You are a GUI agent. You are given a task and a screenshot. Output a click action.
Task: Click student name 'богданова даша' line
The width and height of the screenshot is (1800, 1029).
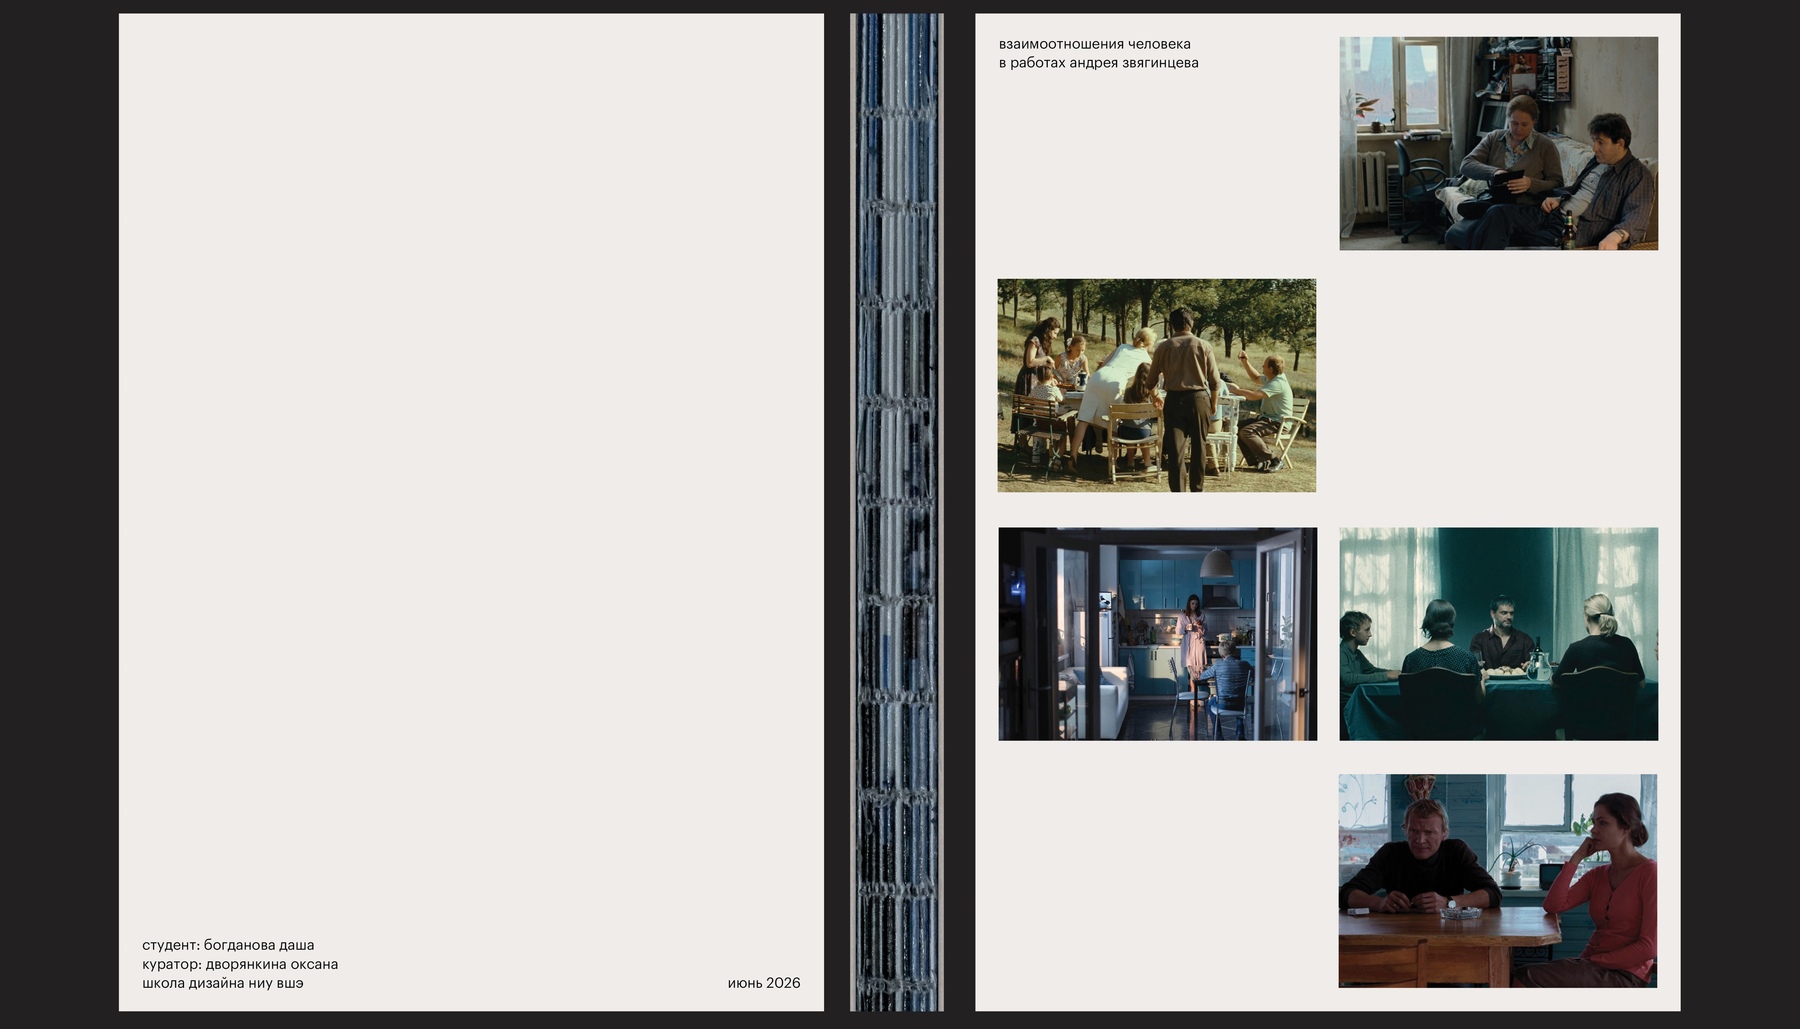pos(228,945)
